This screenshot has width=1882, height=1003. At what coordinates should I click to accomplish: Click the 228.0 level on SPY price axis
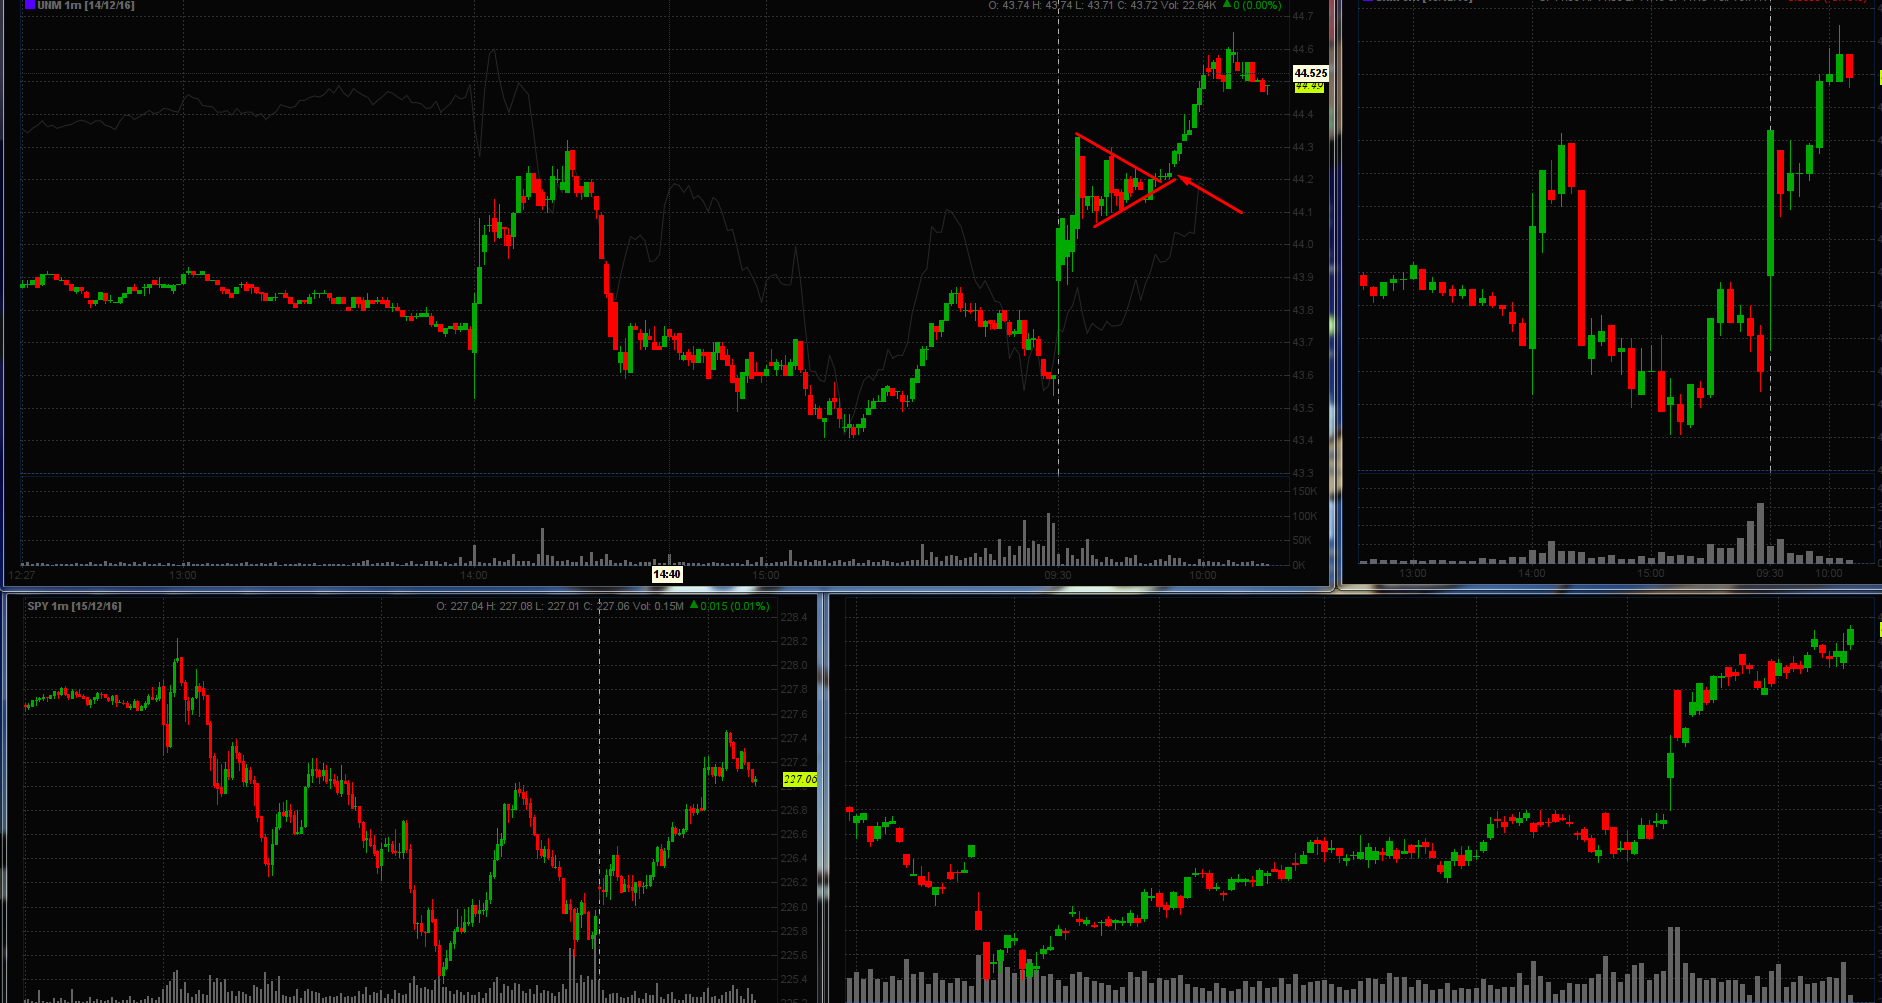(794, 665)
